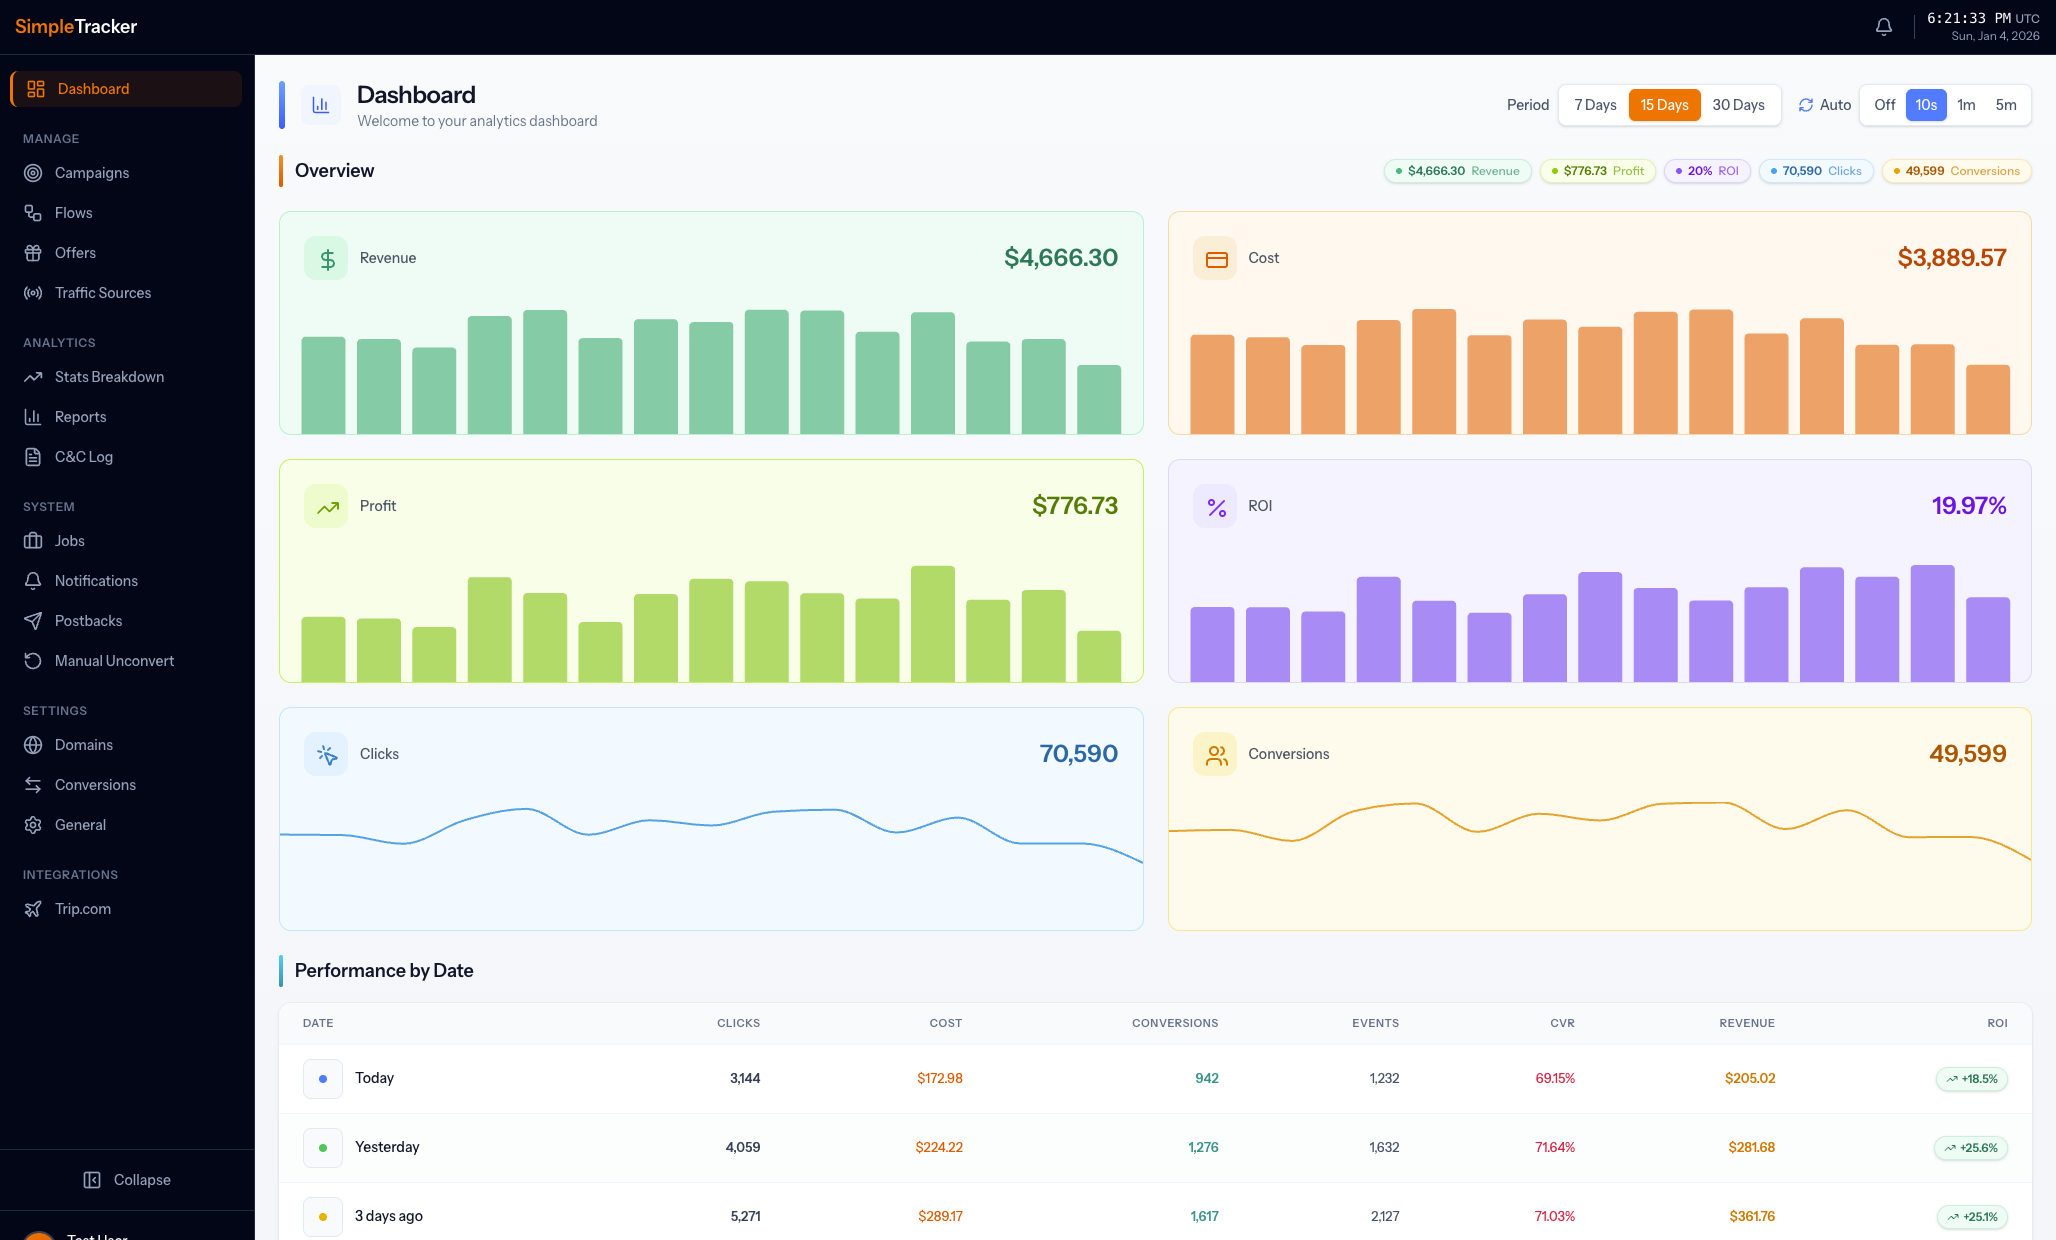Image resolution: width=2056 pixels, height=1240 pixels.
Task: Select the Postbacks icon
Action: click(x=33, y=620)
